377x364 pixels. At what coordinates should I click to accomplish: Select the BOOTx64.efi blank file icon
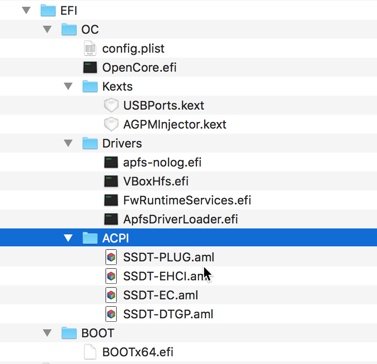90,352
